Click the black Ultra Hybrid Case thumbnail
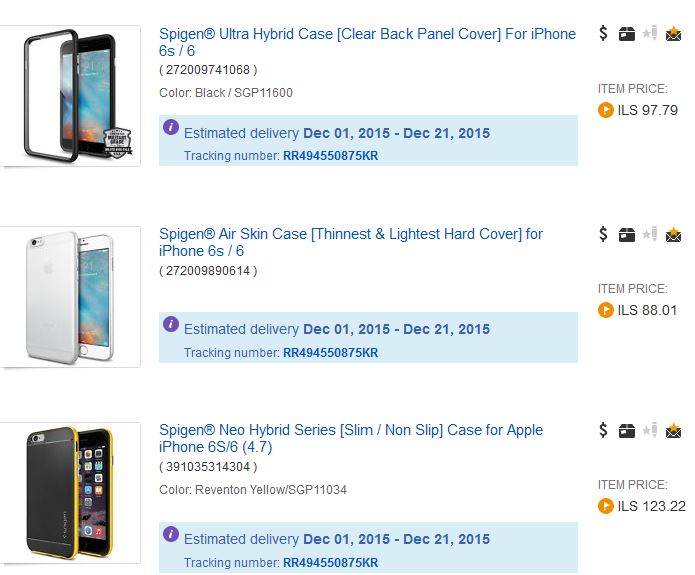Screen dimensions: 695x575 [x=70, y=95]
